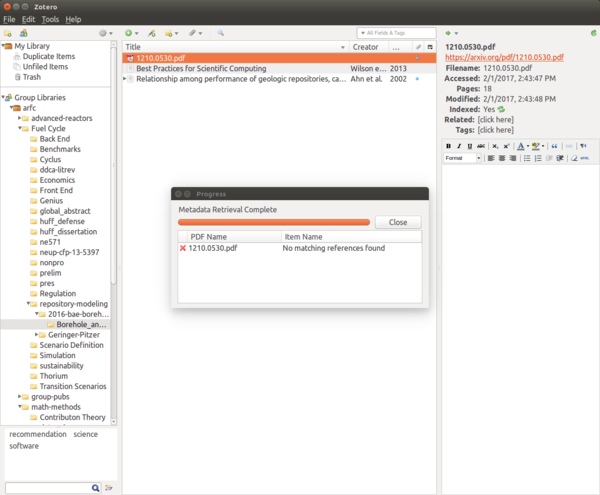The height and width of the screenshot is (495, 600).
Task: Open the Edit menu
Action: point(28,19)
